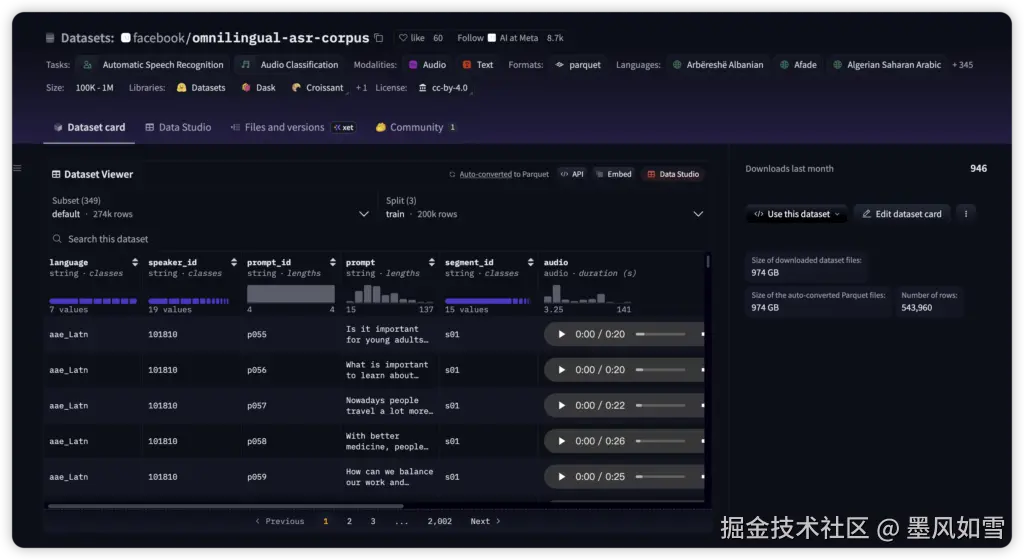Filter by Audio modality tag
Screen dimensions: 1024x560
[428, 65]
